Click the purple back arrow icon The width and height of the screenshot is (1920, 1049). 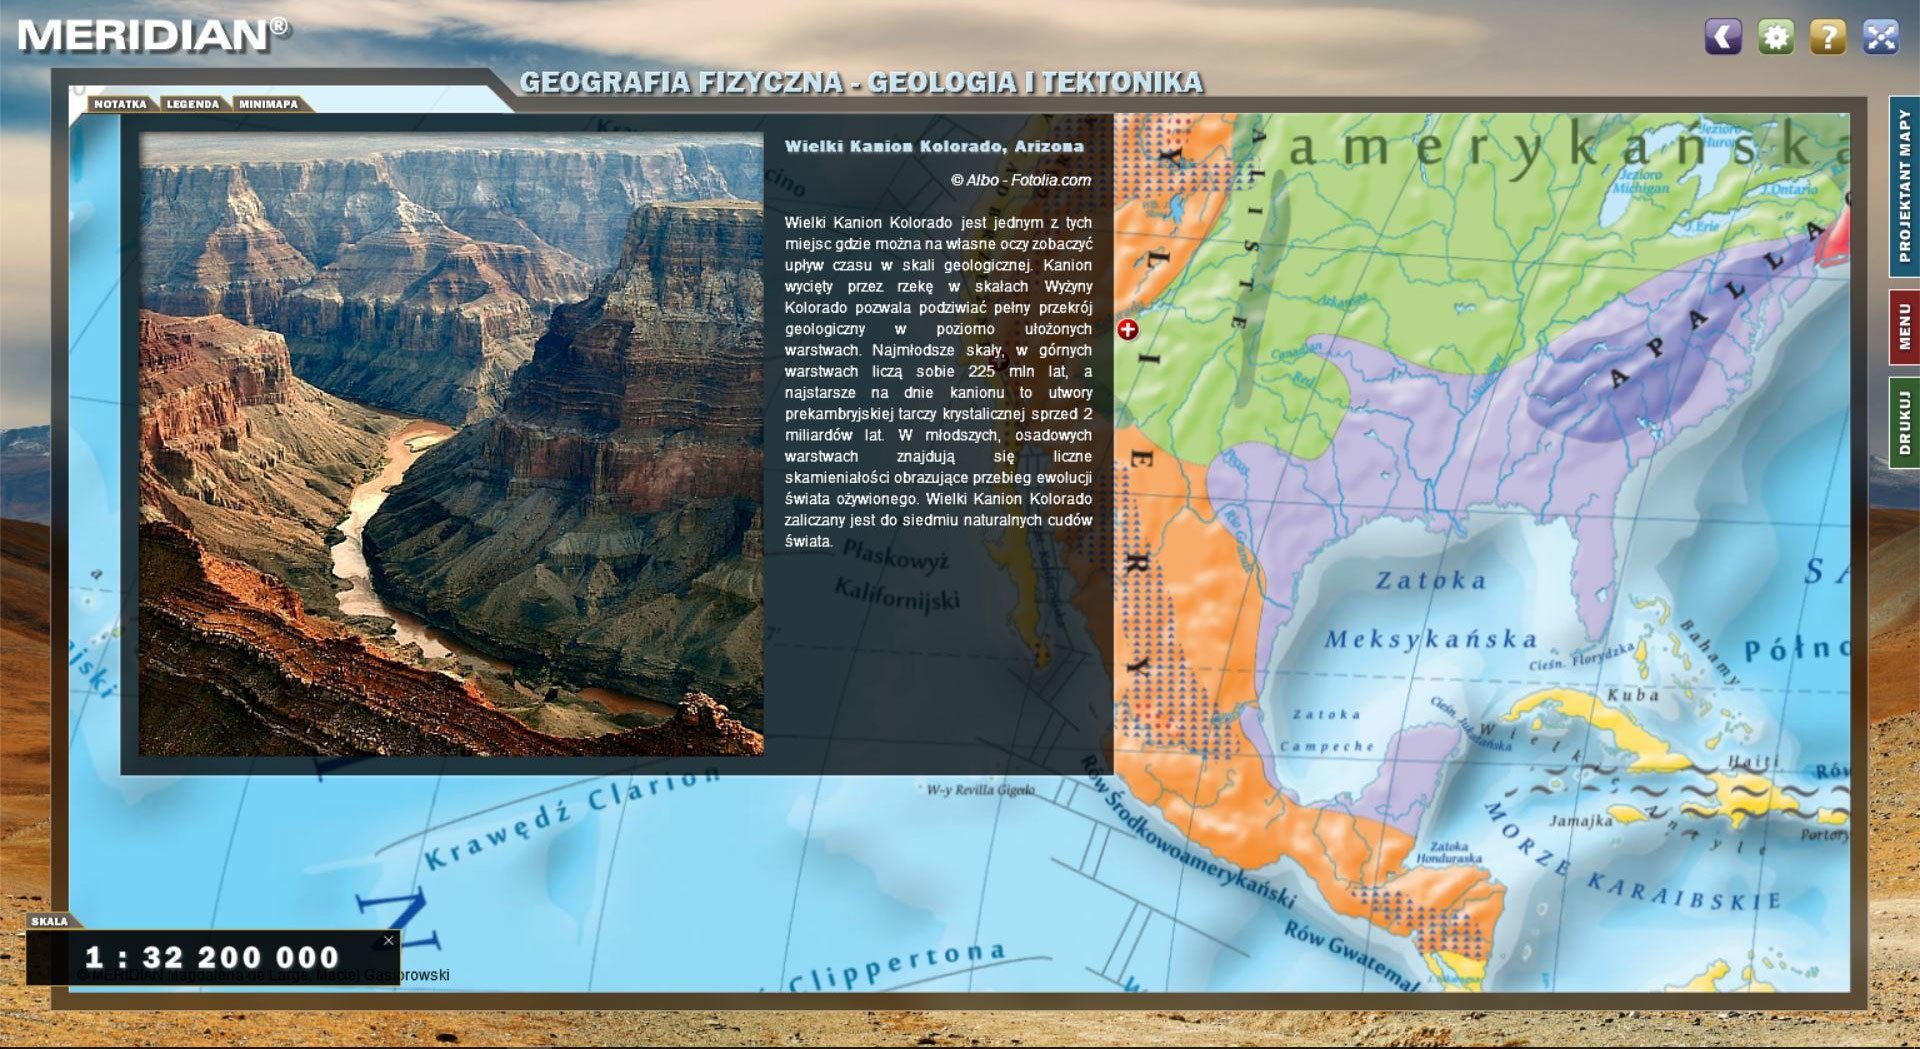coord(1722,37)
